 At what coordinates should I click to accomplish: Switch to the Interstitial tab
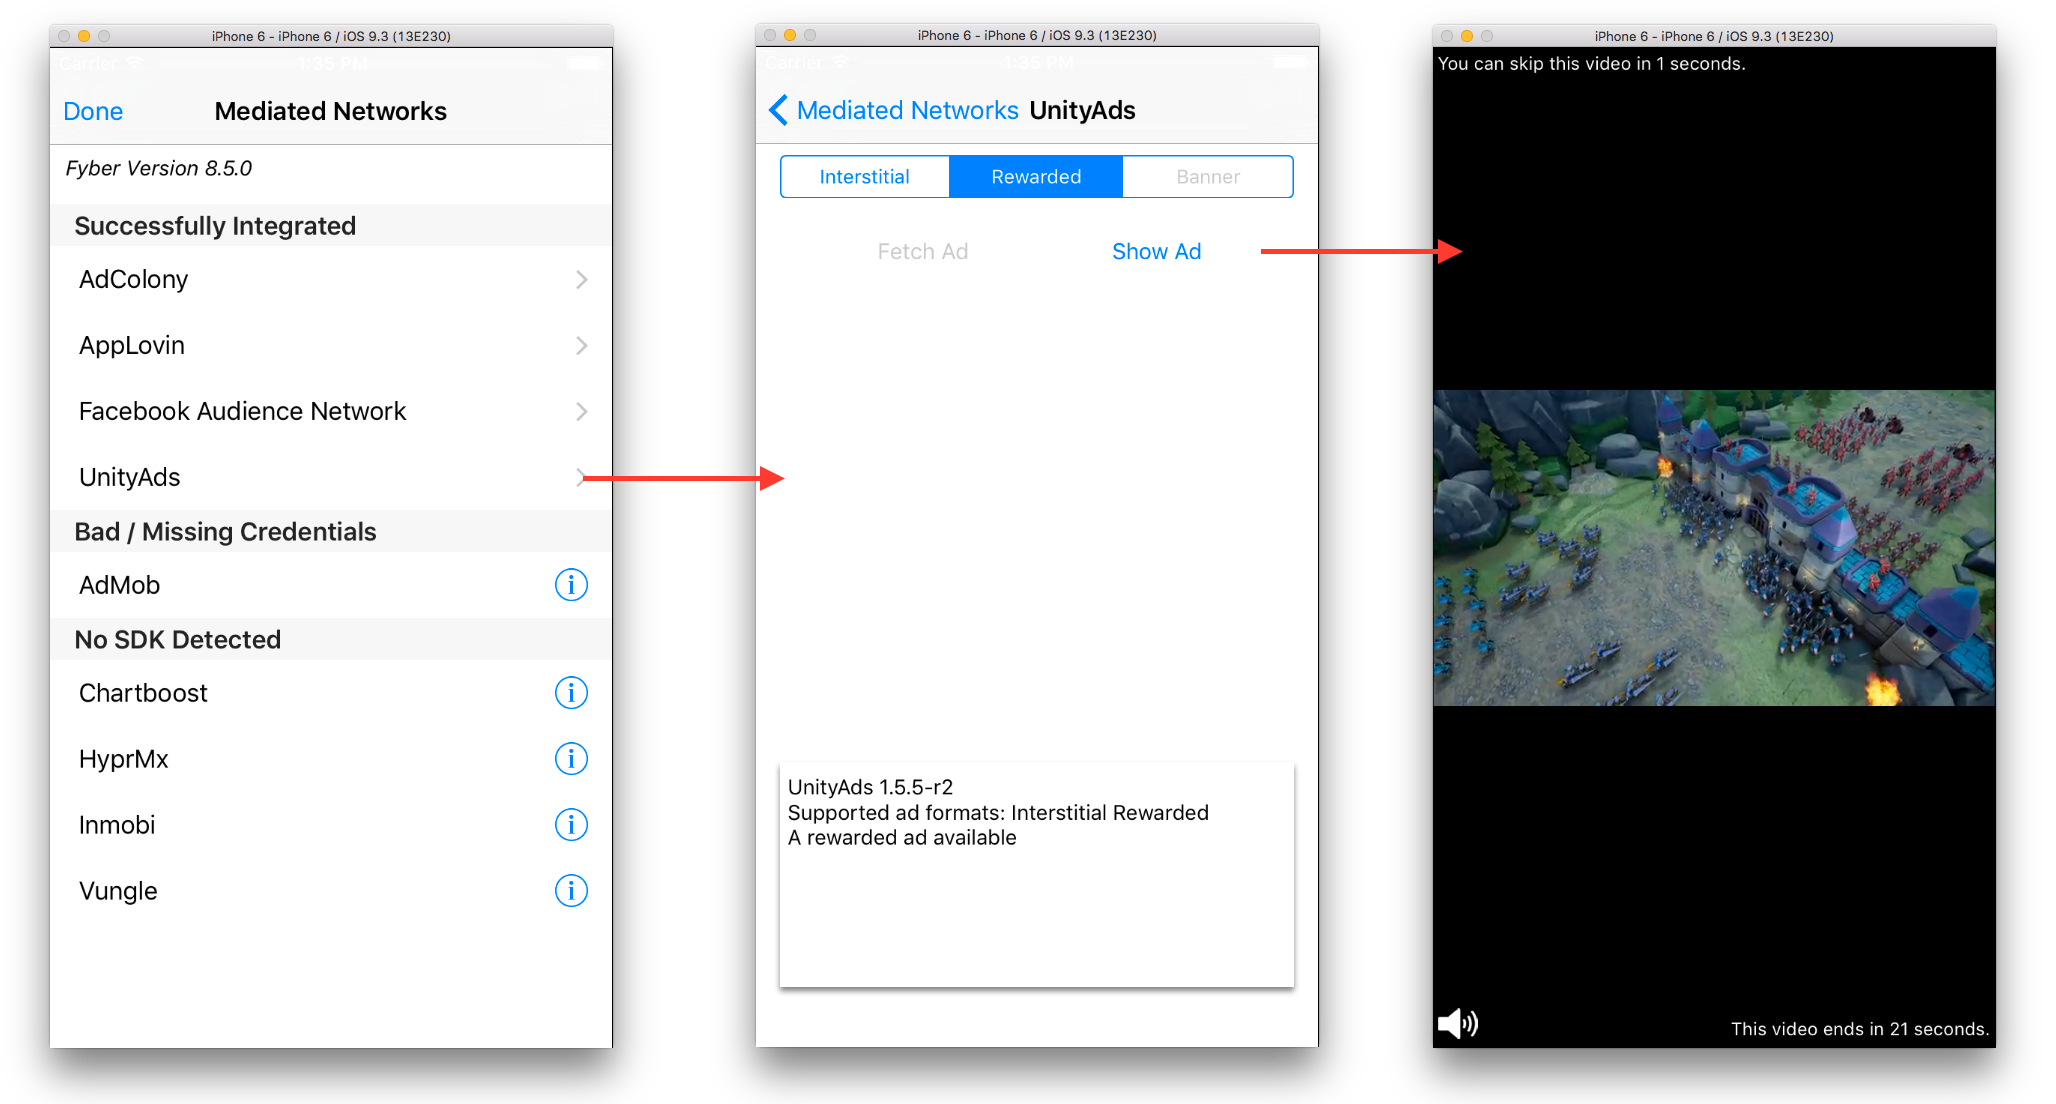point(865,177)
